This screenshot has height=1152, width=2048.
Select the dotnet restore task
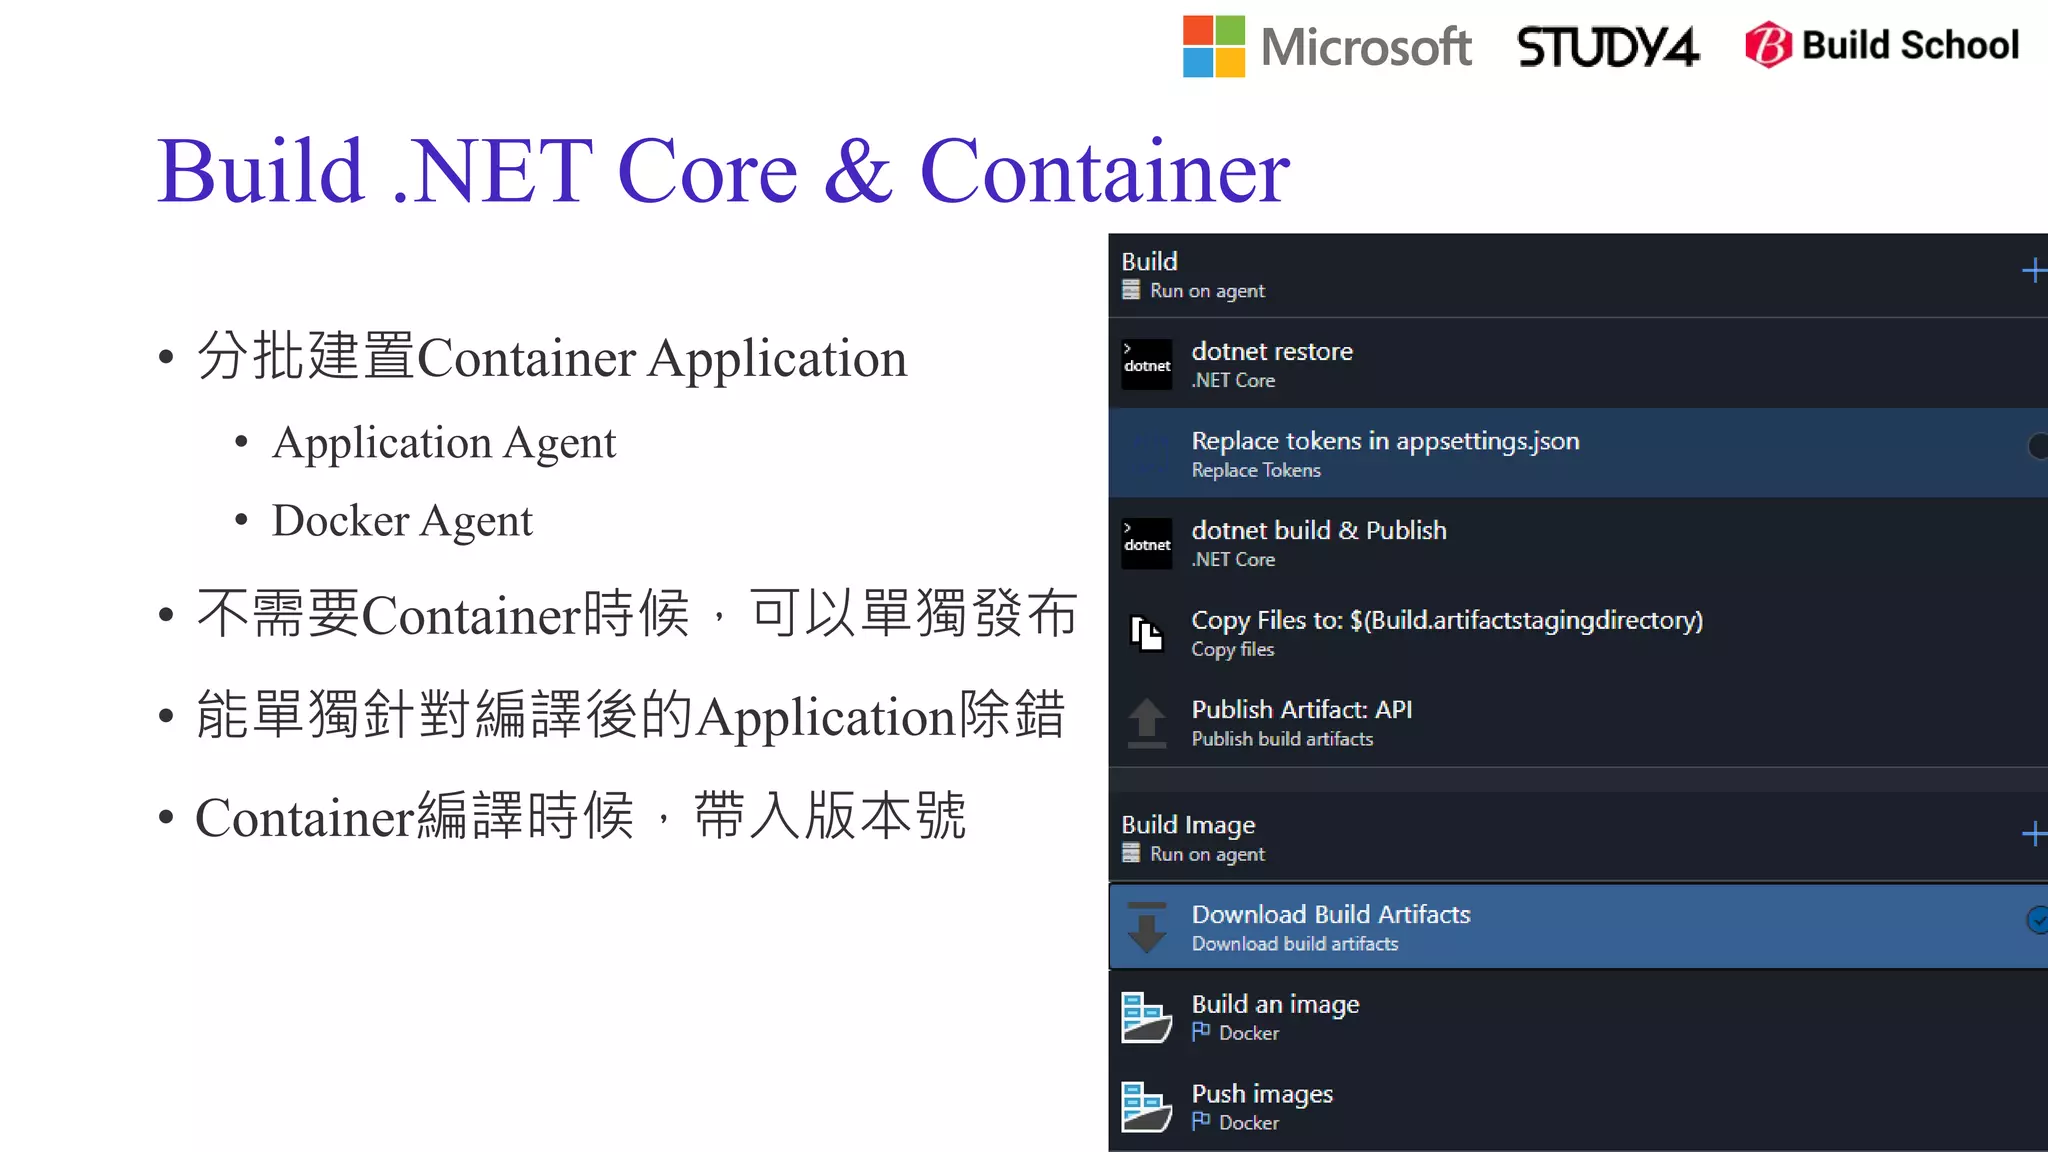click(x=1578, y=364)
